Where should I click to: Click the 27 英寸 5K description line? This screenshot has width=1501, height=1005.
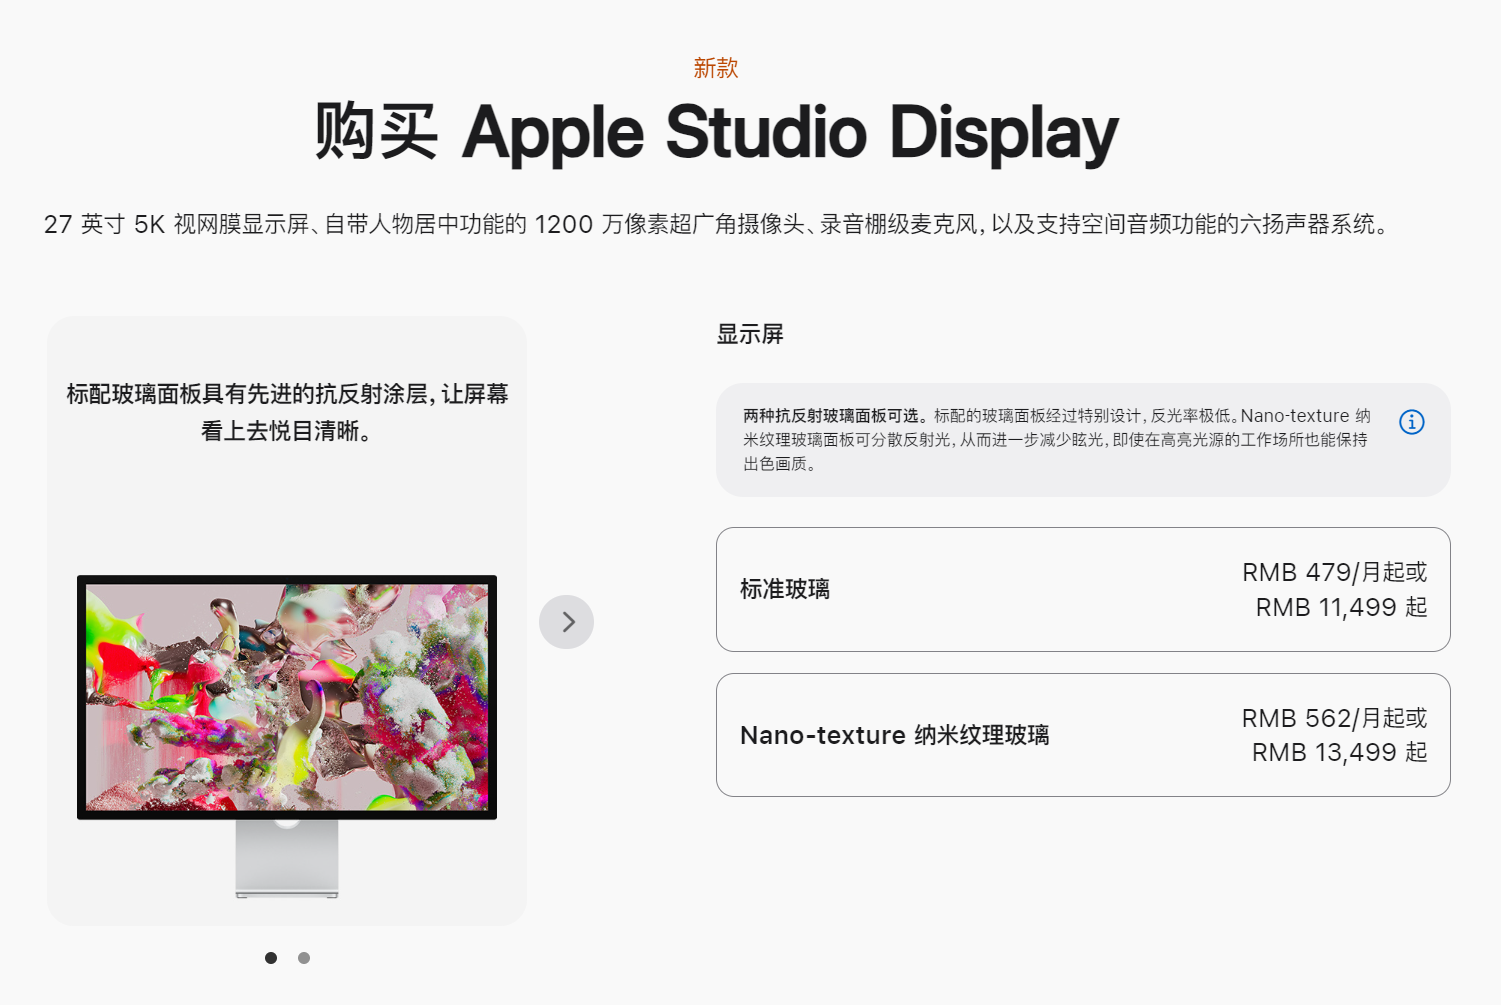(718, 224)
